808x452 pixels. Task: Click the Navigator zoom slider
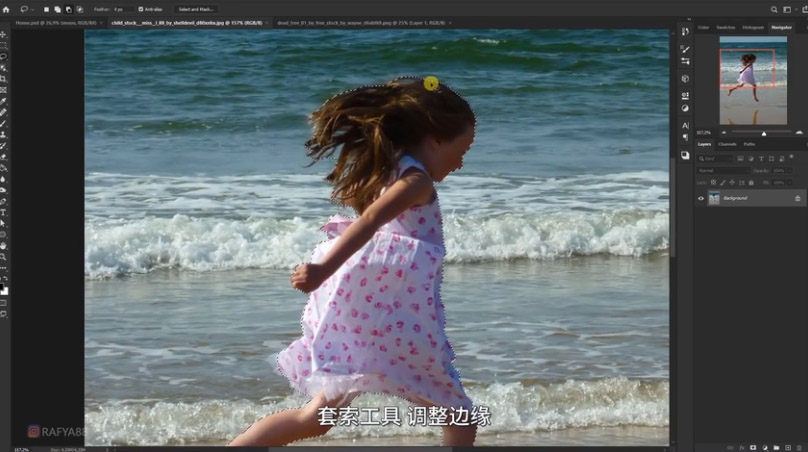763,132
